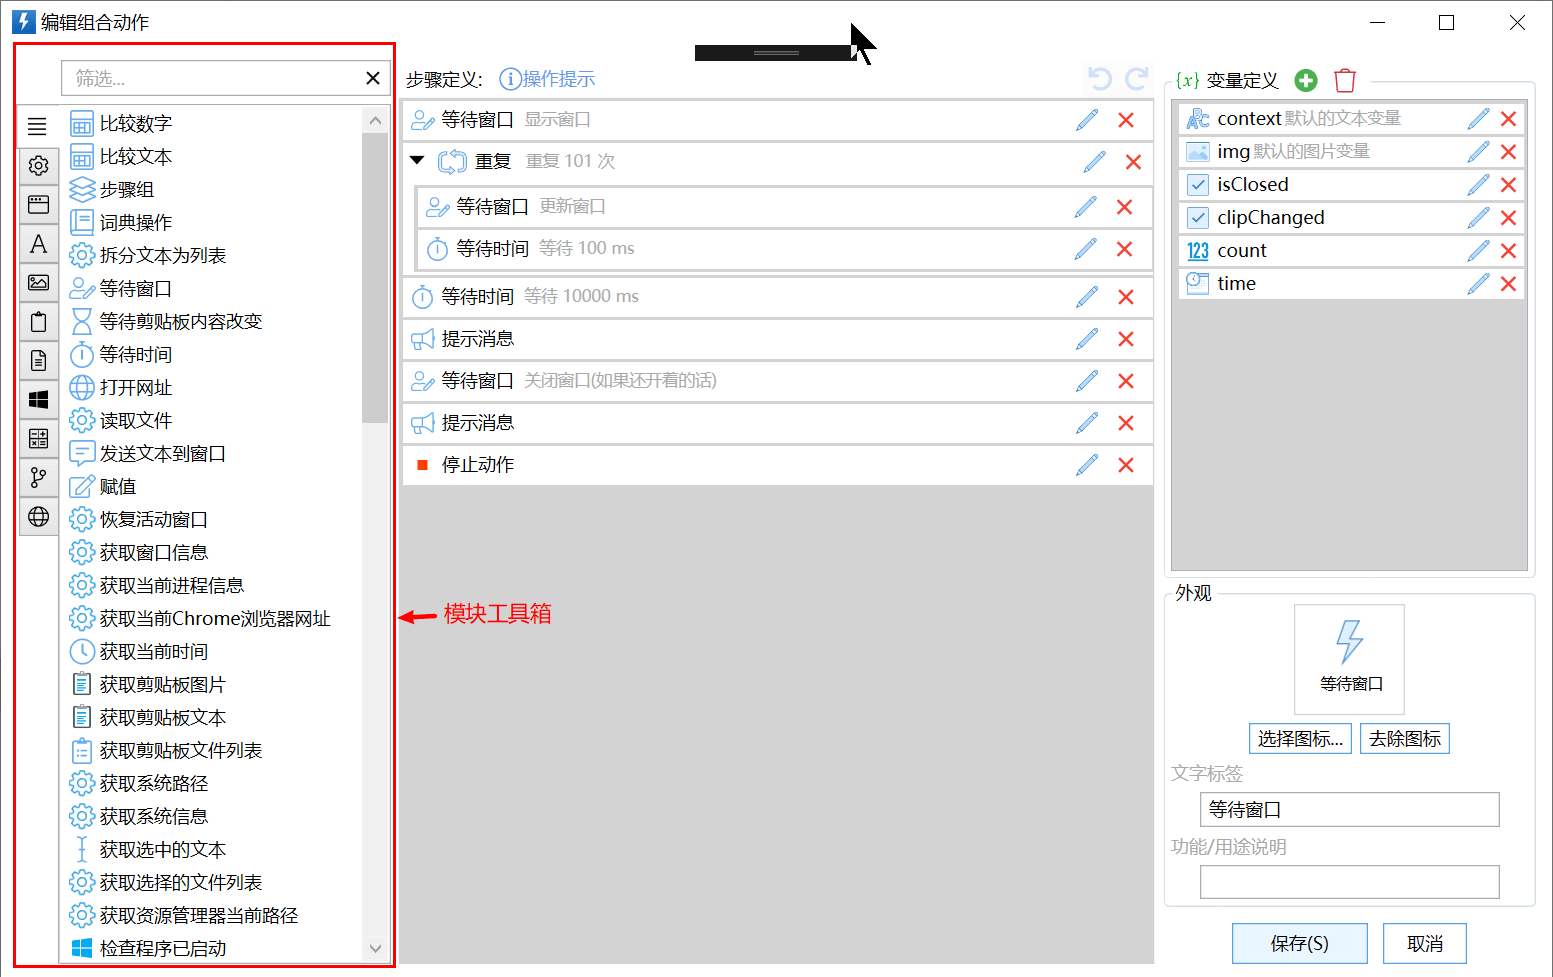Open the branch flow category in sidebar
Screen dimensions: 1553x977
(38, 477)
